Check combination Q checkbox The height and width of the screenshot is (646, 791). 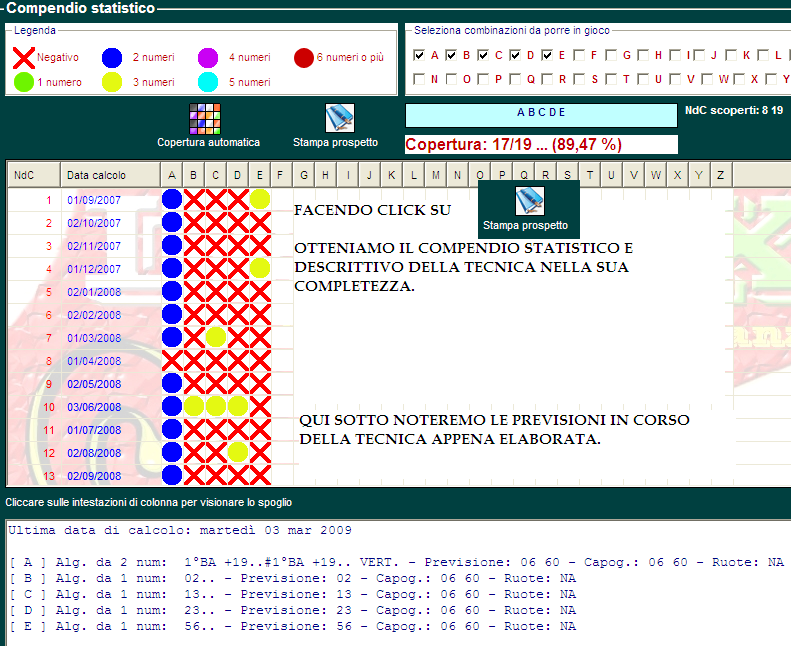click(x=515, y=79)
